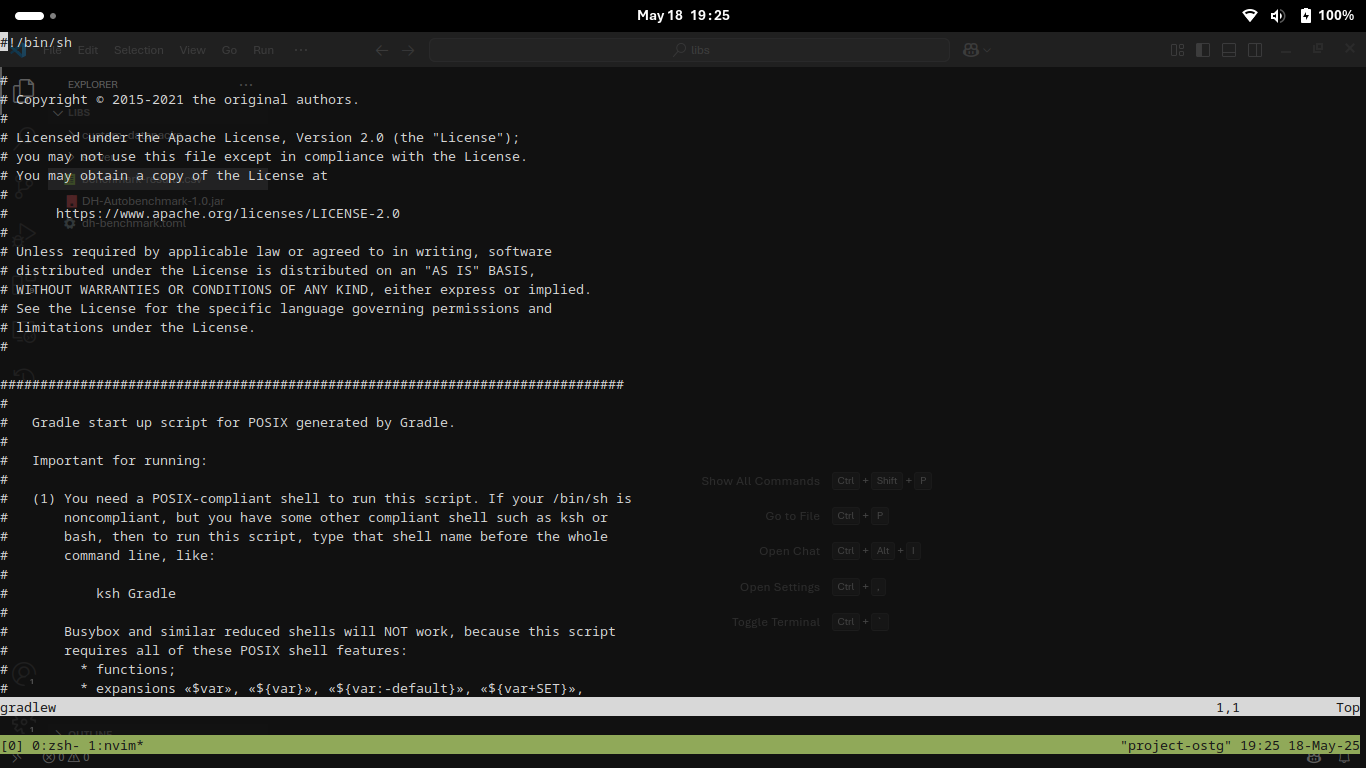
Task: Toggle VS Code primary side bar layout button
Action: click(x=1203, y=50)
